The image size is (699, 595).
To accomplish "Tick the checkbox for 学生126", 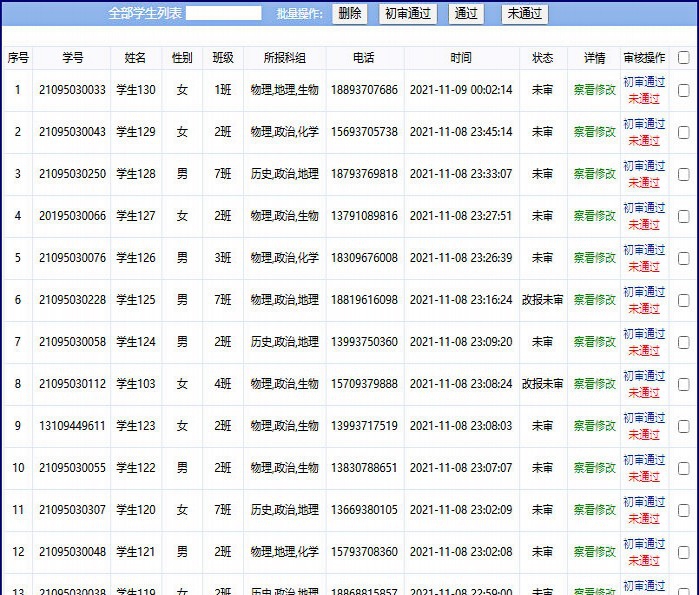I will click(x=683, y=259).
